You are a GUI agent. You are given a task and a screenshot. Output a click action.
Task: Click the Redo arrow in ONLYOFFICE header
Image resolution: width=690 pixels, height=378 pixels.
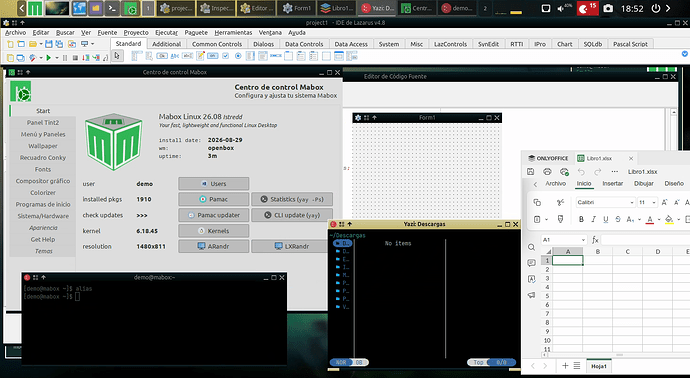coord(598,172)
